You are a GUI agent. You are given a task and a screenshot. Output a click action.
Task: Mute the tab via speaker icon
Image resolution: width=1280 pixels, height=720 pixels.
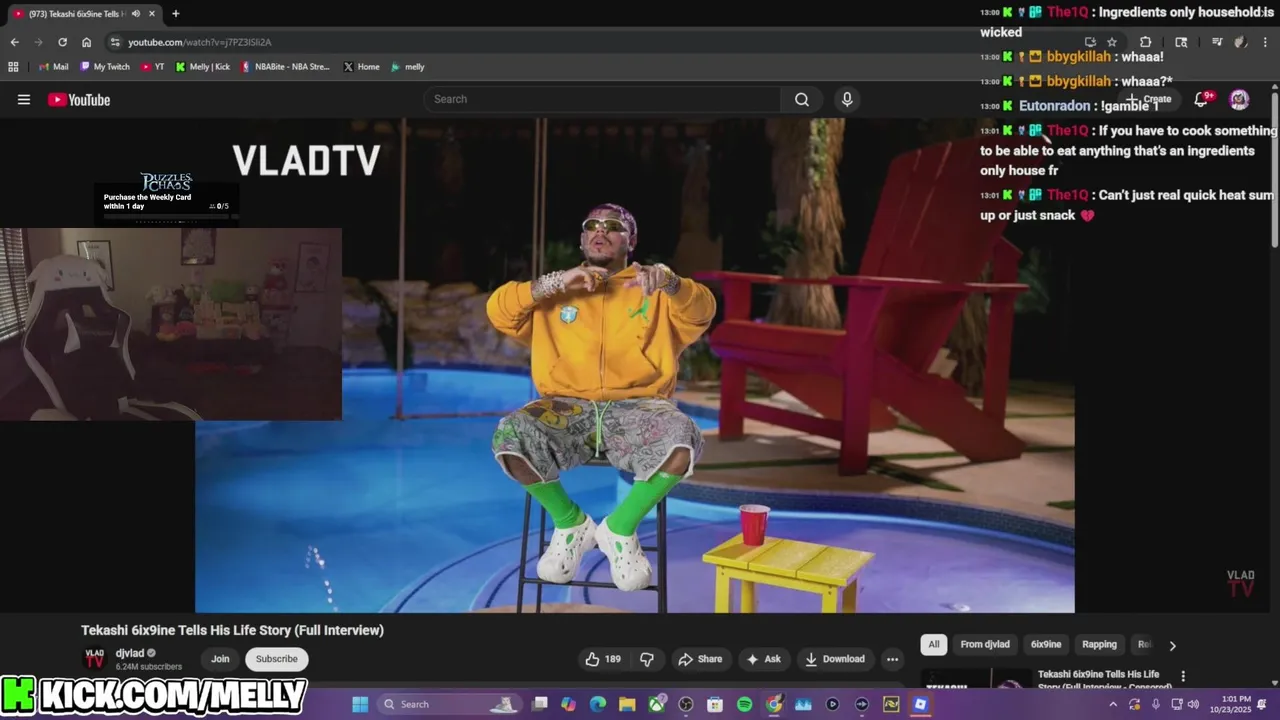click(x=136, y=14)
